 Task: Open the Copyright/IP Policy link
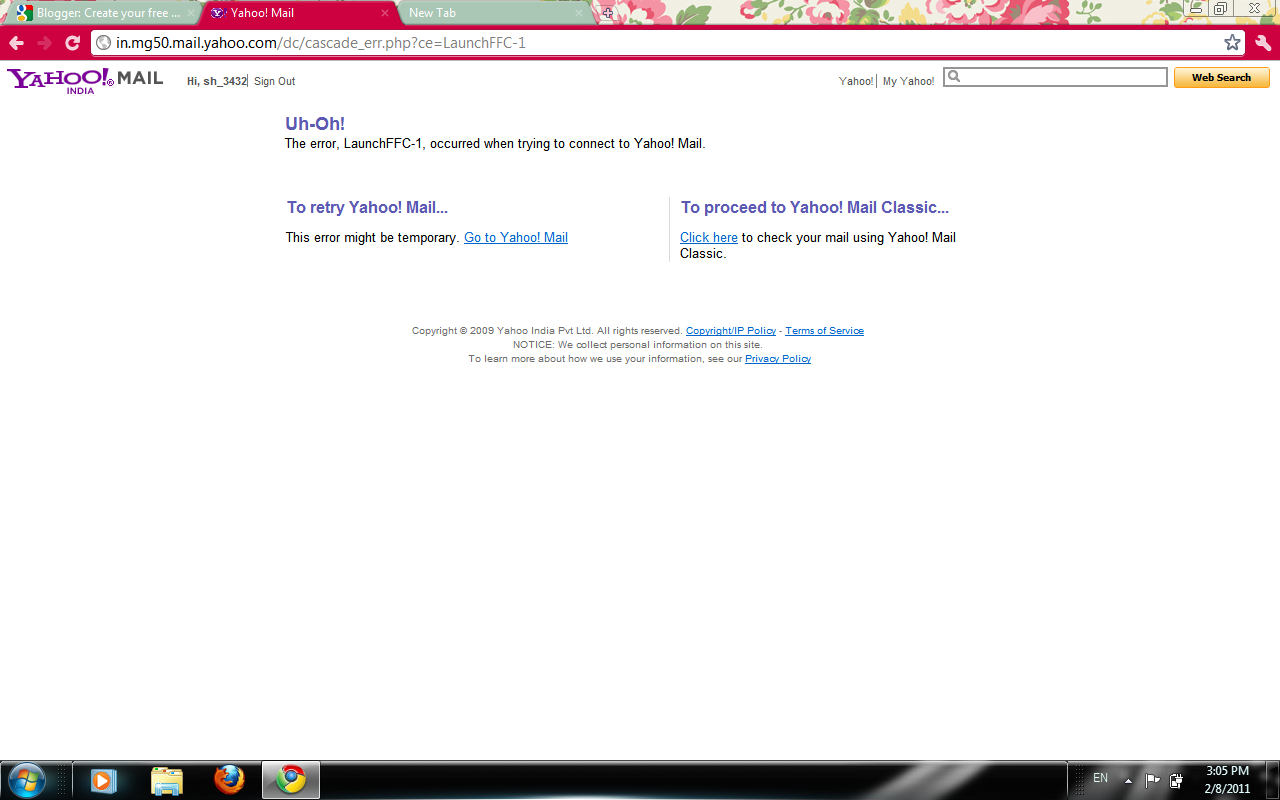731,331
